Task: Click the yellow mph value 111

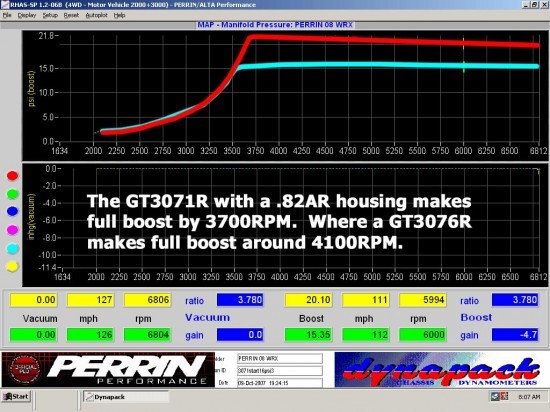Action: click(365, 300)
